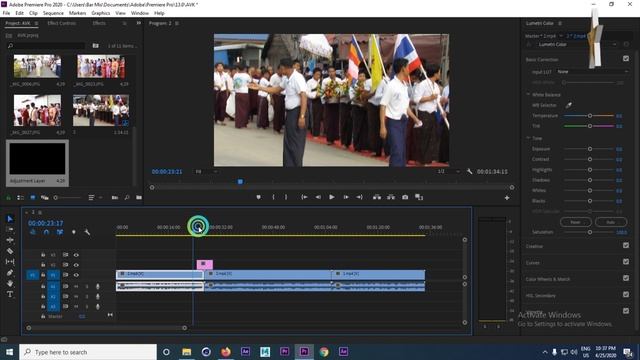Image resolution: width=640 pixels, height=360 pixels.
Task: Click Find magnifier in project panel footer
Action: (x=127, y=198)
